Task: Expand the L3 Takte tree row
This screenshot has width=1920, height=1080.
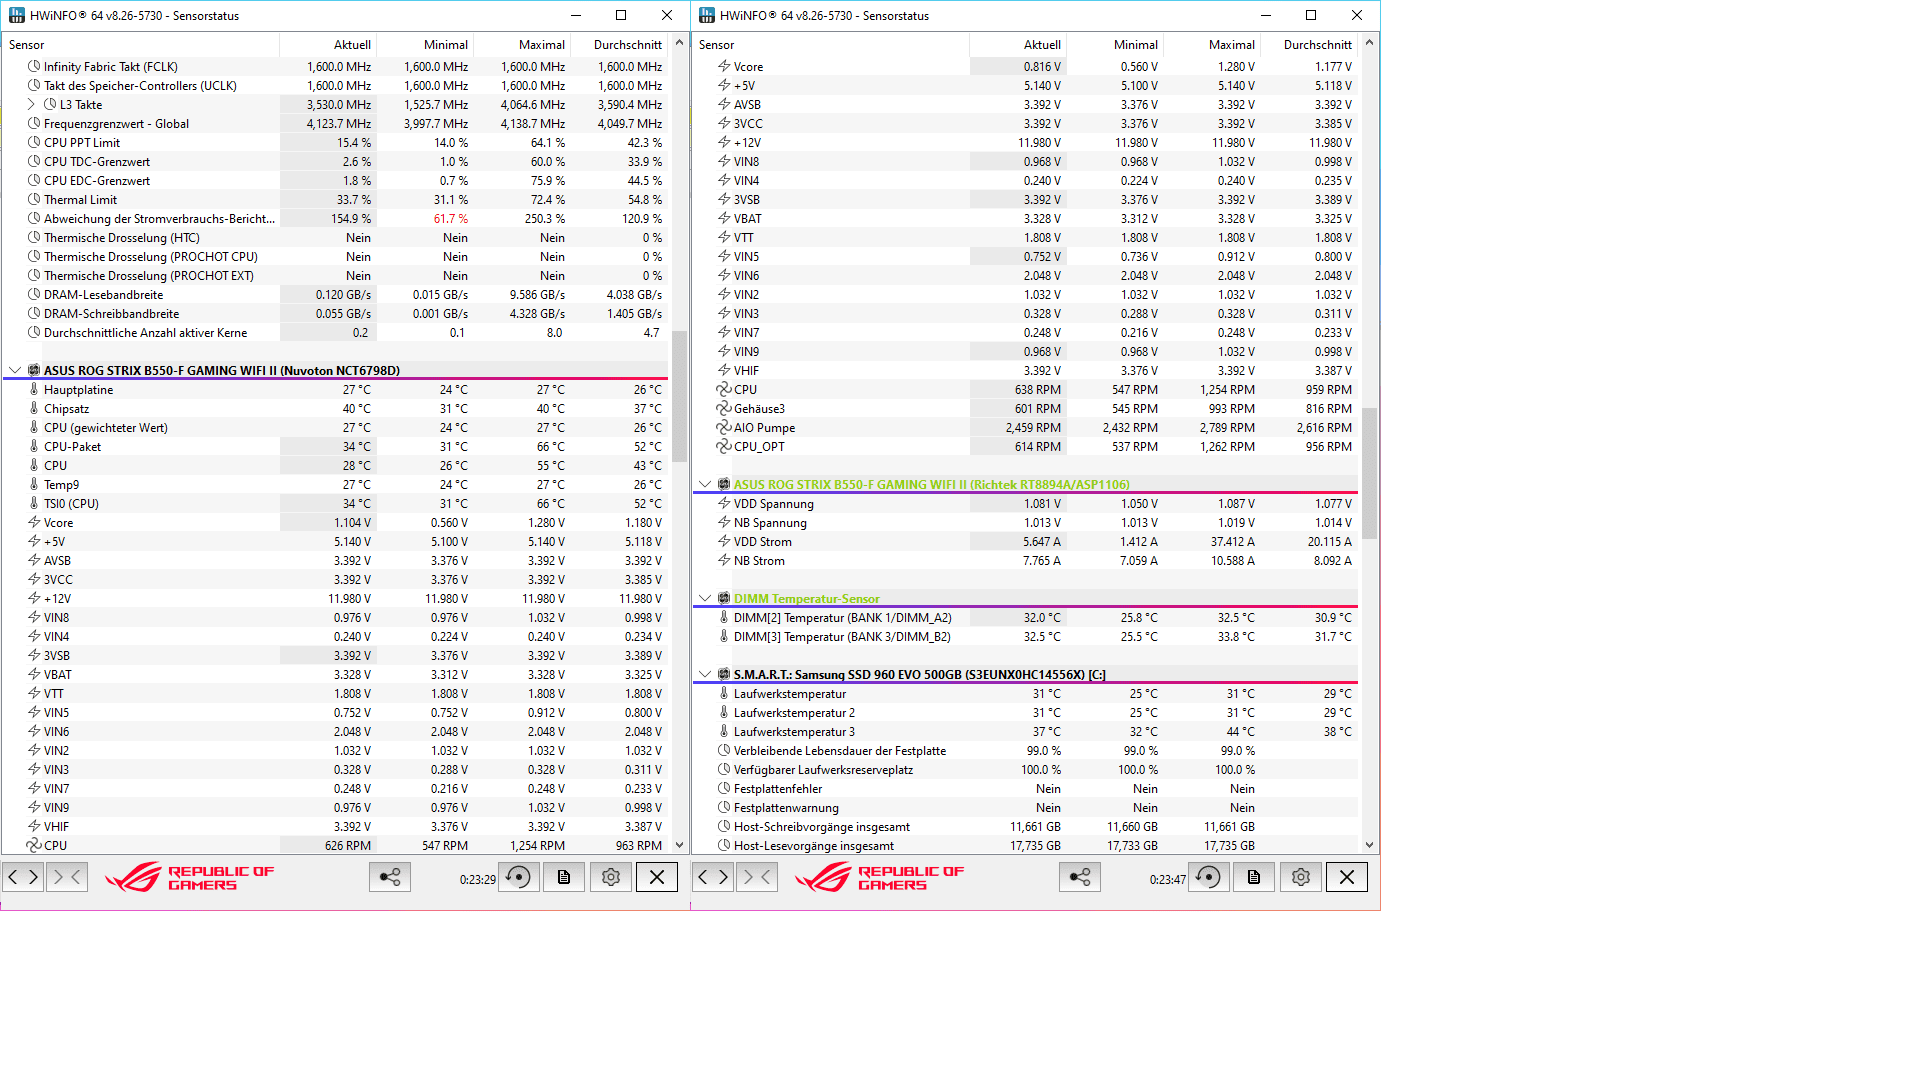Action: click(31, 104)
